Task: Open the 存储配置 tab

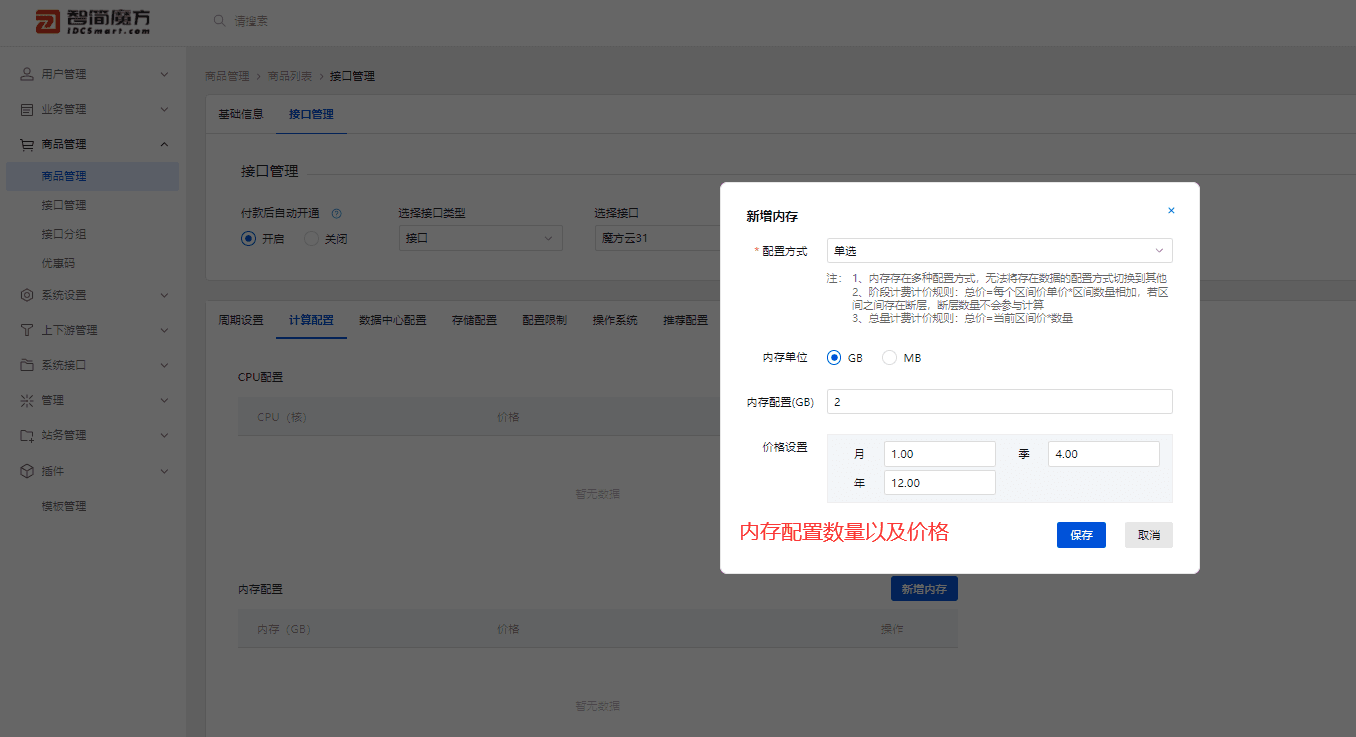Action: [x=474, y=320]
